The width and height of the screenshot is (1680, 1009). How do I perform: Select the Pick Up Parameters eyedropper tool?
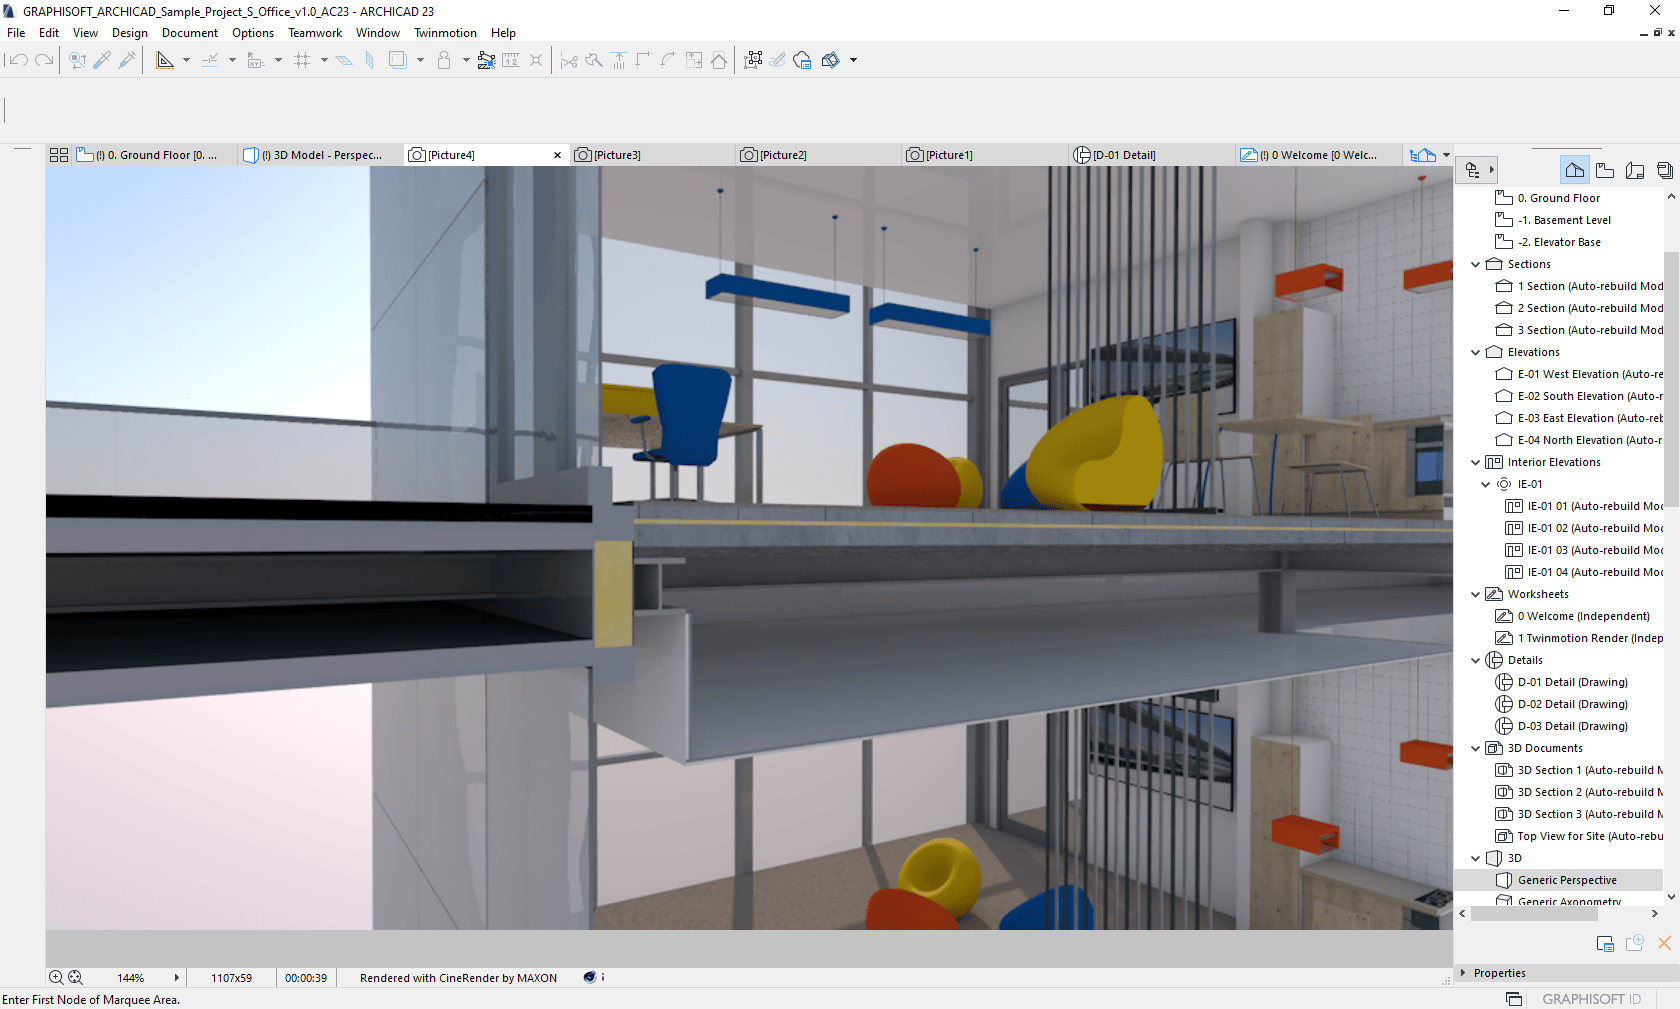pyautogui.click(x=102, y=59)
